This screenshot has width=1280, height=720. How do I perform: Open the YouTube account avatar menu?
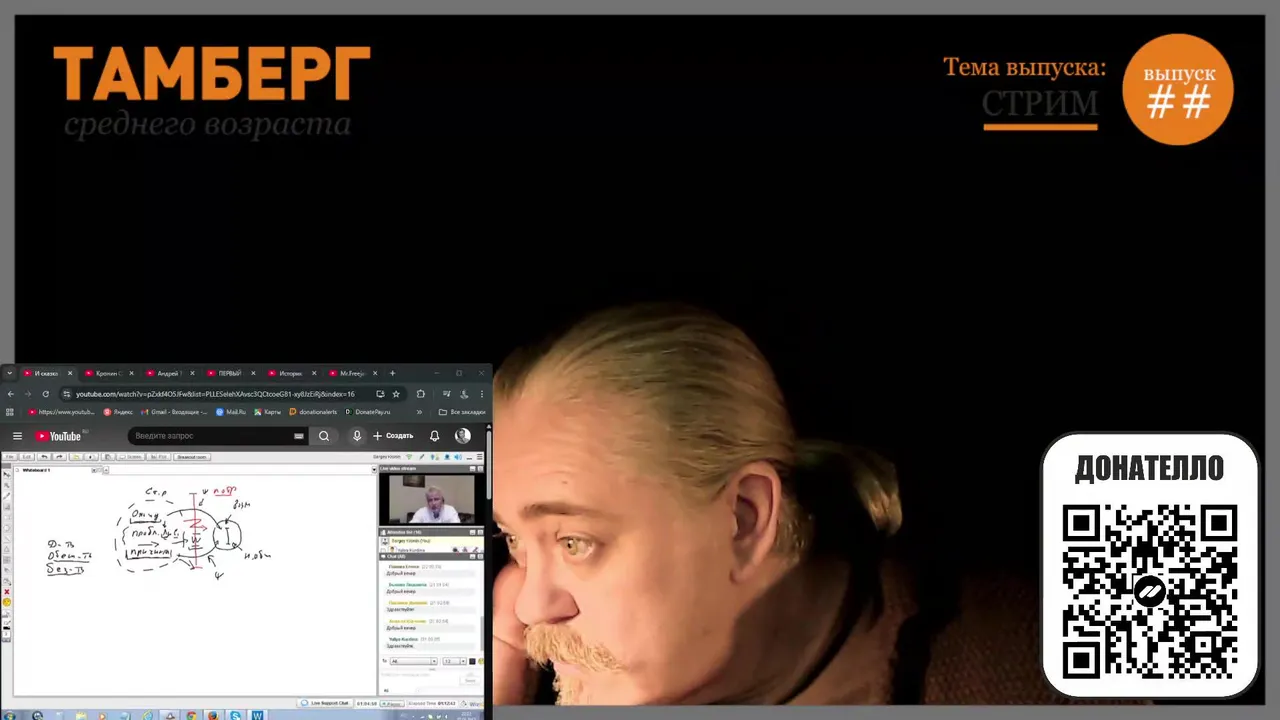463,436
